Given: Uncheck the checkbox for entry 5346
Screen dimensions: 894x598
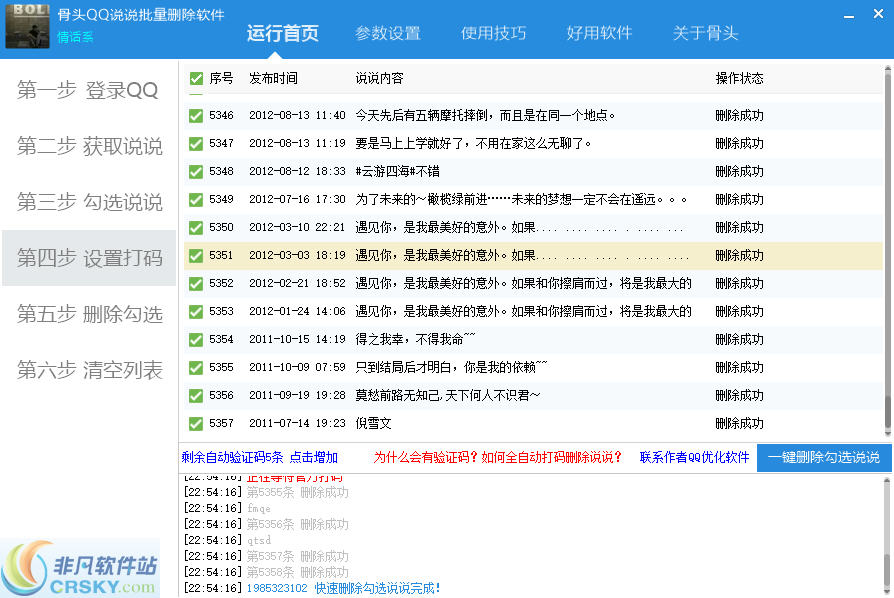Looking at the screenshot, I should pyautogui.click(x=196, y=115).
